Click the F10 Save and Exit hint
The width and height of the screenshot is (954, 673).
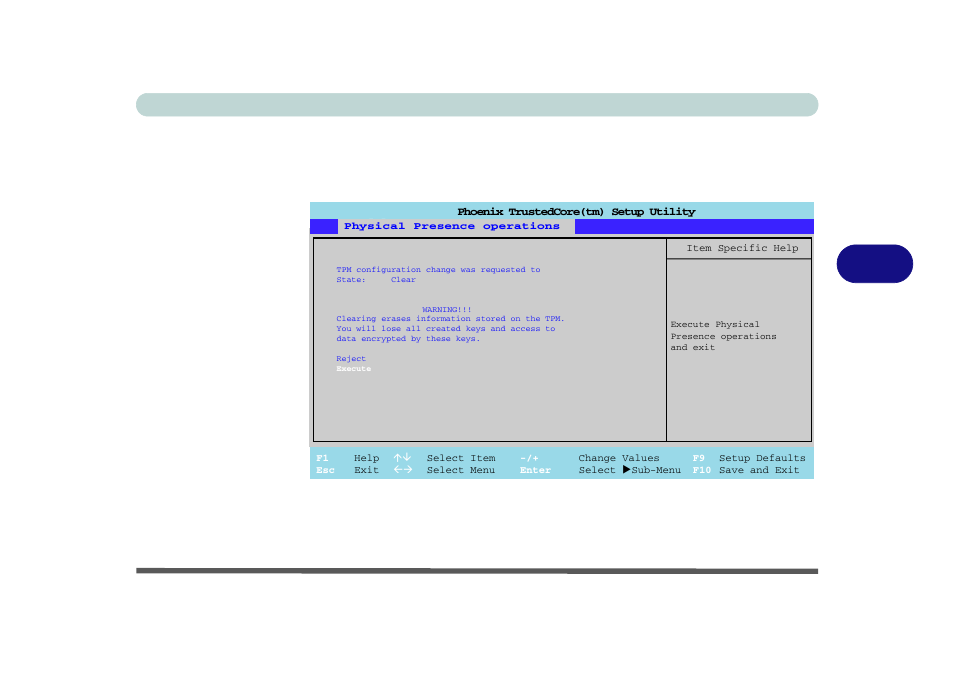tap(746, 470)
